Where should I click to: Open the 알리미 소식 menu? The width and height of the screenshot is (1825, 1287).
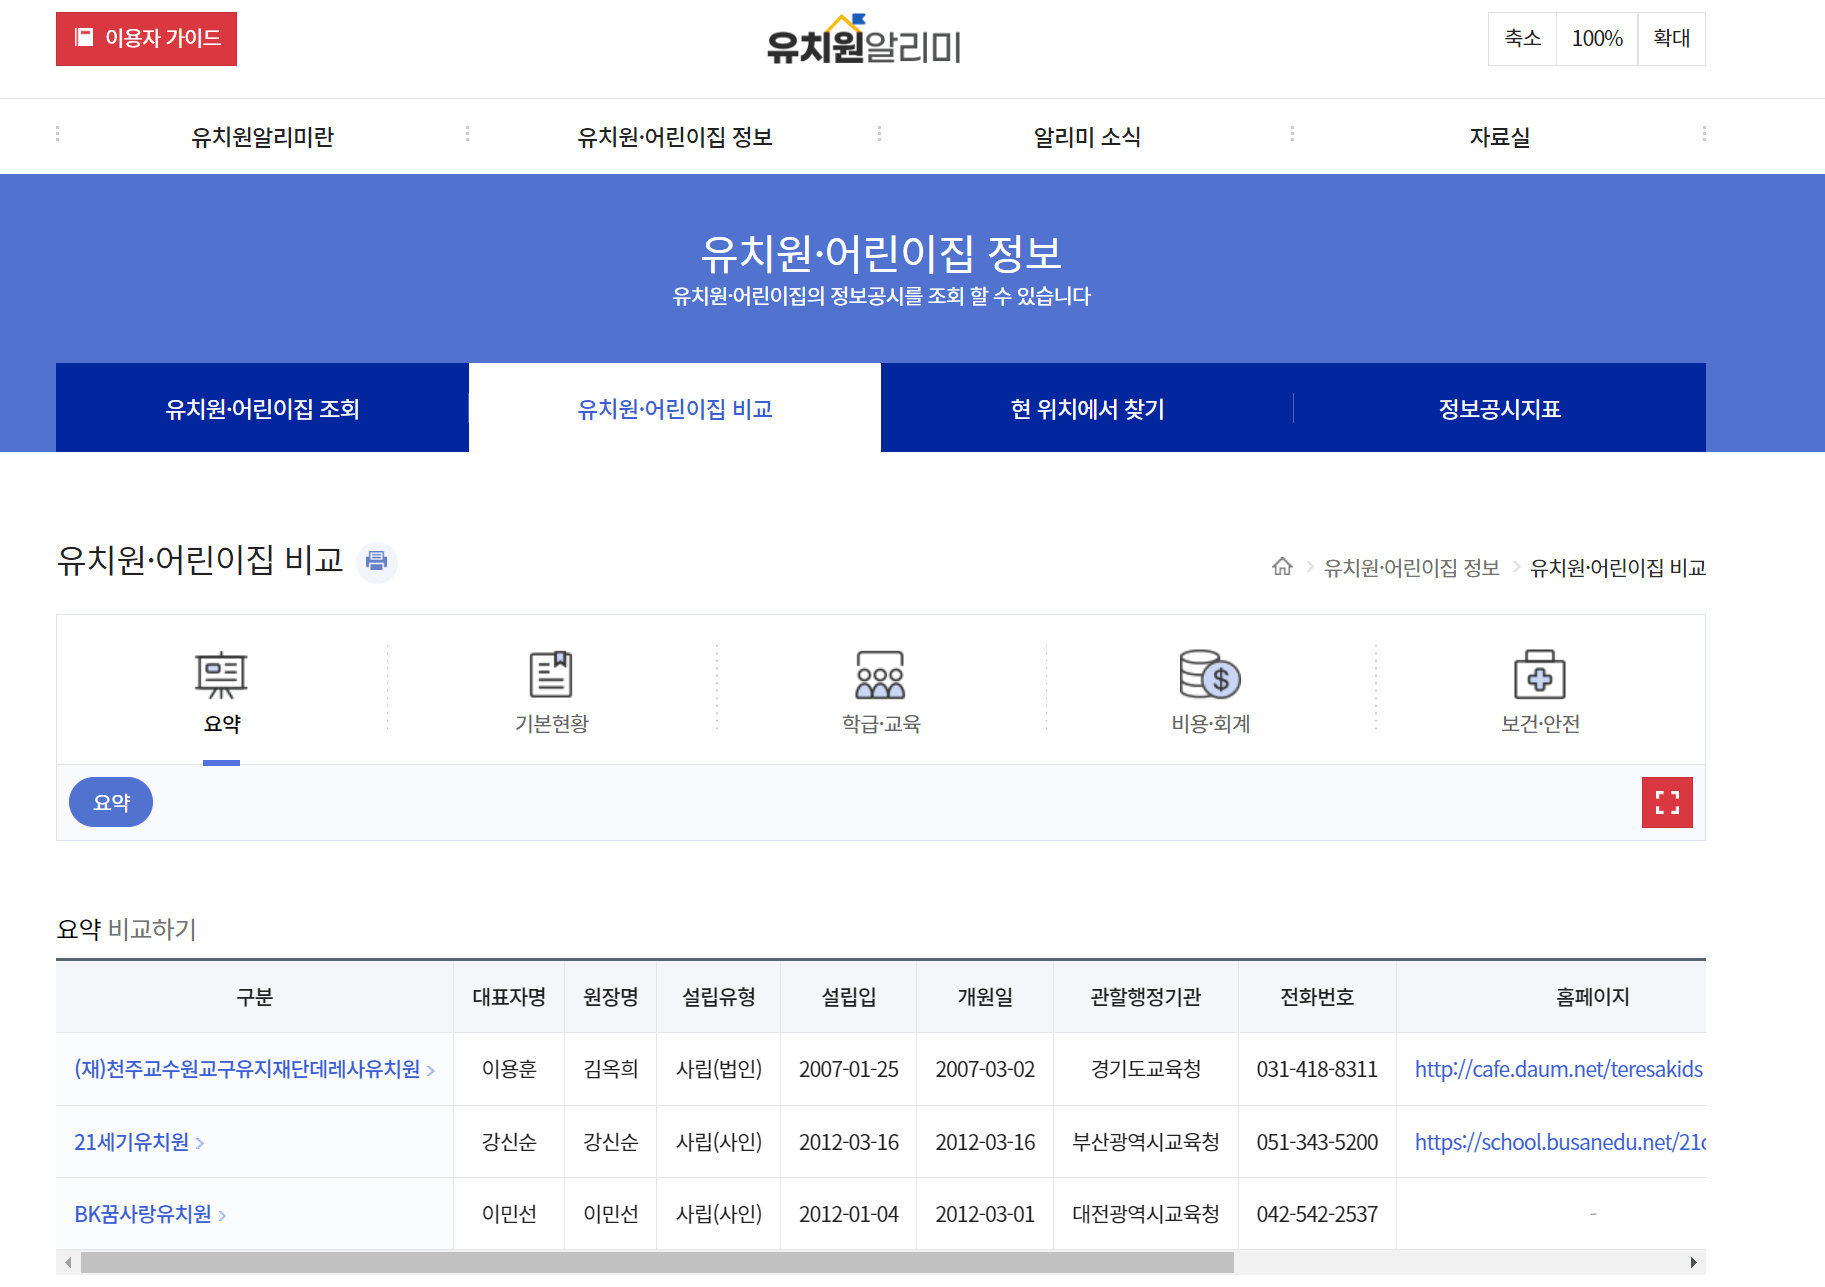coord(1086,136)
